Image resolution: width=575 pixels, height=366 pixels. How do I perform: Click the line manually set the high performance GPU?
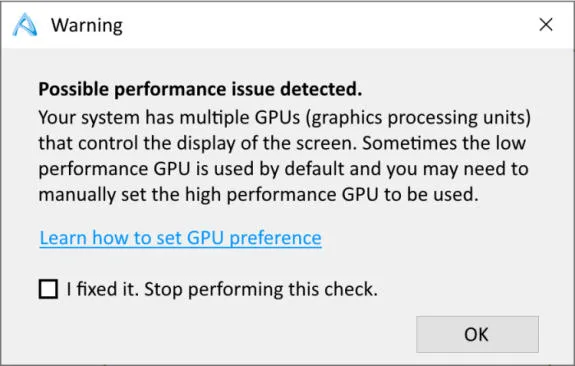[x=259, y=195]
